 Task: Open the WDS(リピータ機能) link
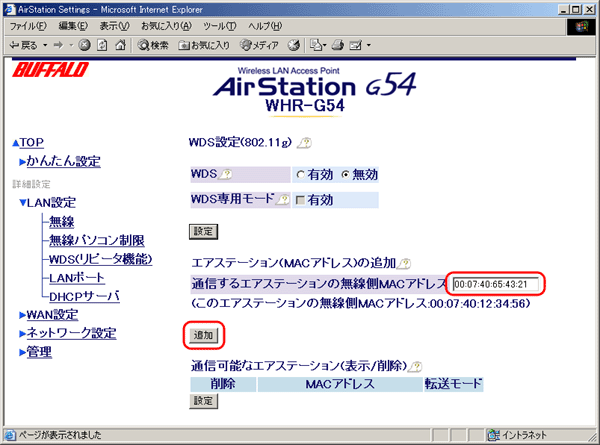101,259
